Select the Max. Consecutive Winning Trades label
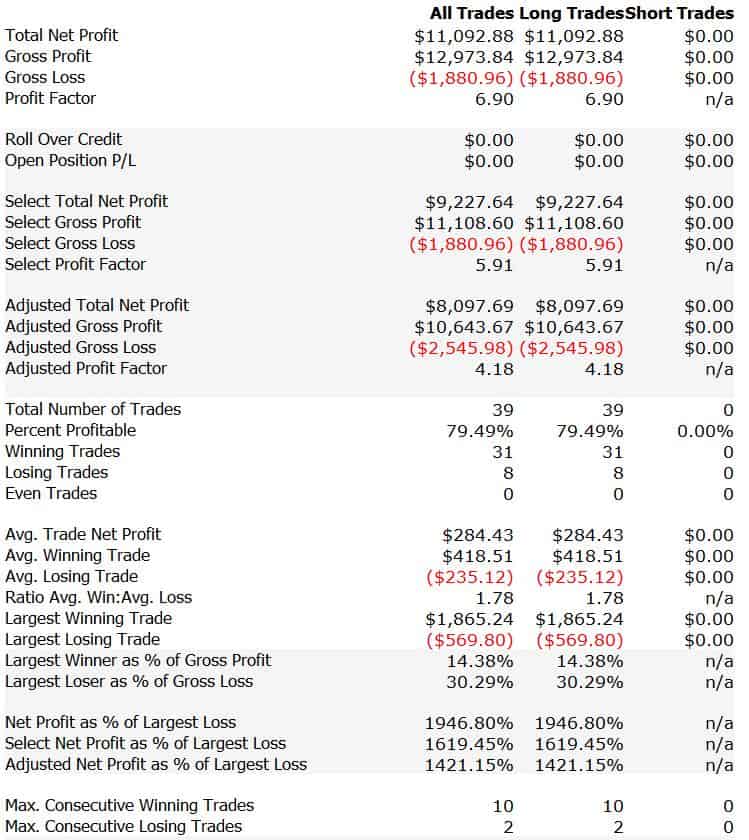The width and height of the screenshot is (749, 840). 130,805
